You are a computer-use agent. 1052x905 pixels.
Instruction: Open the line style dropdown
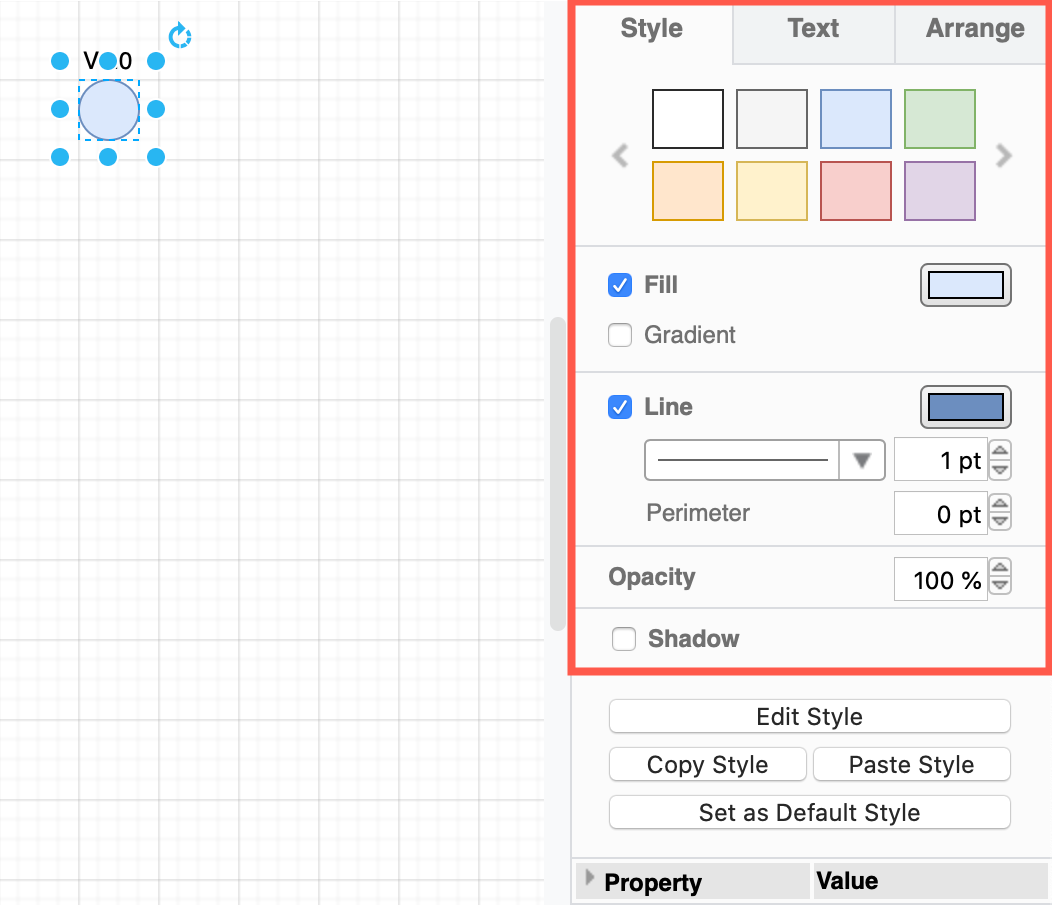[861, 460]
